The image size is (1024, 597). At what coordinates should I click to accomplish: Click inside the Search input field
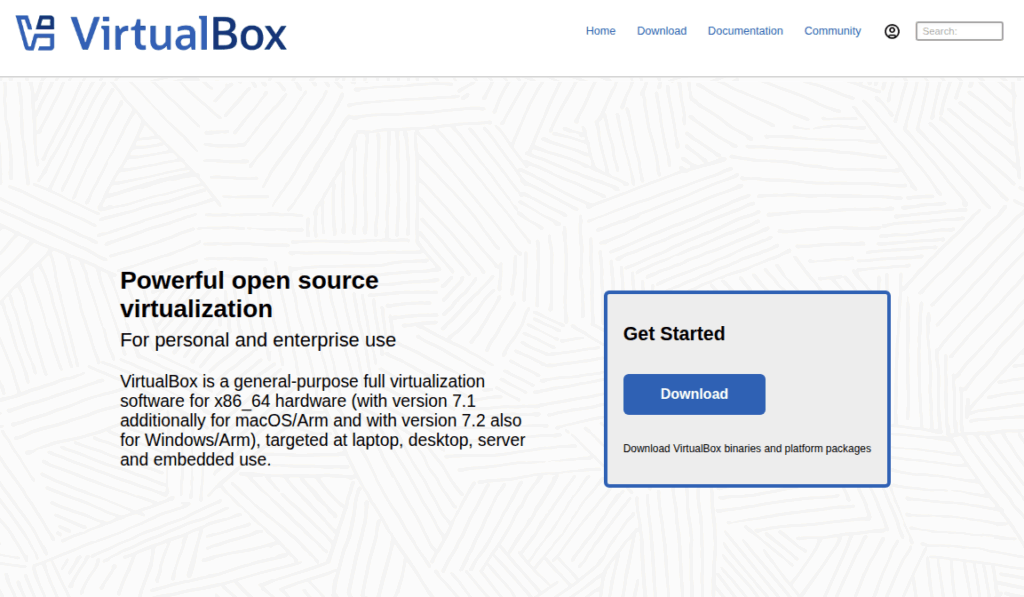pos(958,31)
